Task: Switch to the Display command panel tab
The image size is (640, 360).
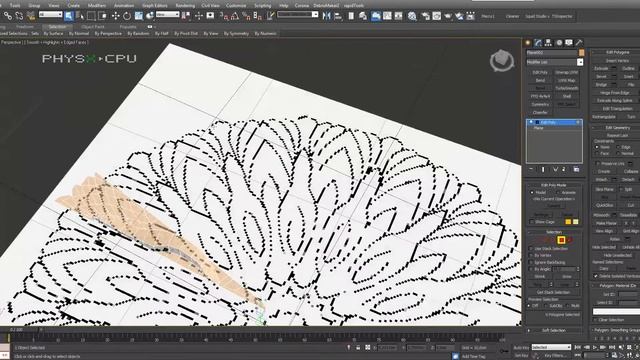Action: [x=569, y=42]
